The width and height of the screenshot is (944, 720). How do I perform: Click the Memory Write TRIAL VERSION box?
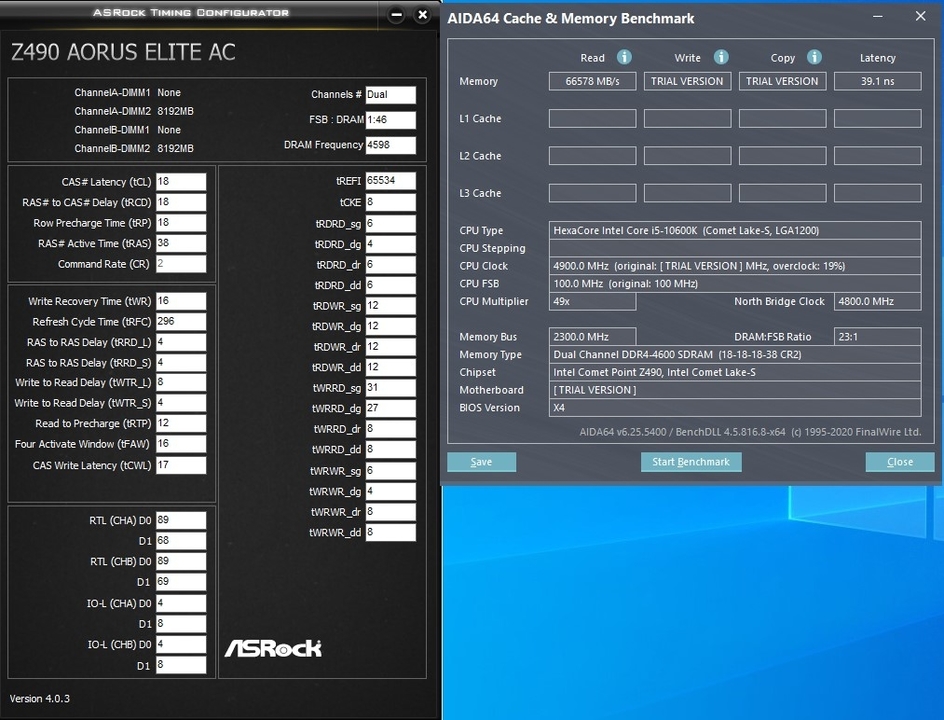pos(687,81)
